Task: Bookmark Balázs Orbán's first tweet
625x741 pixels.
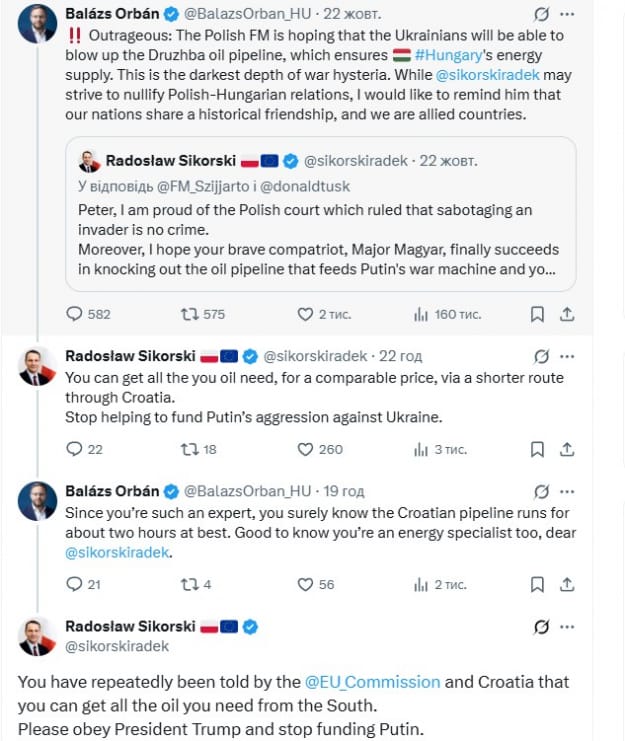Action: pos(537,314)
